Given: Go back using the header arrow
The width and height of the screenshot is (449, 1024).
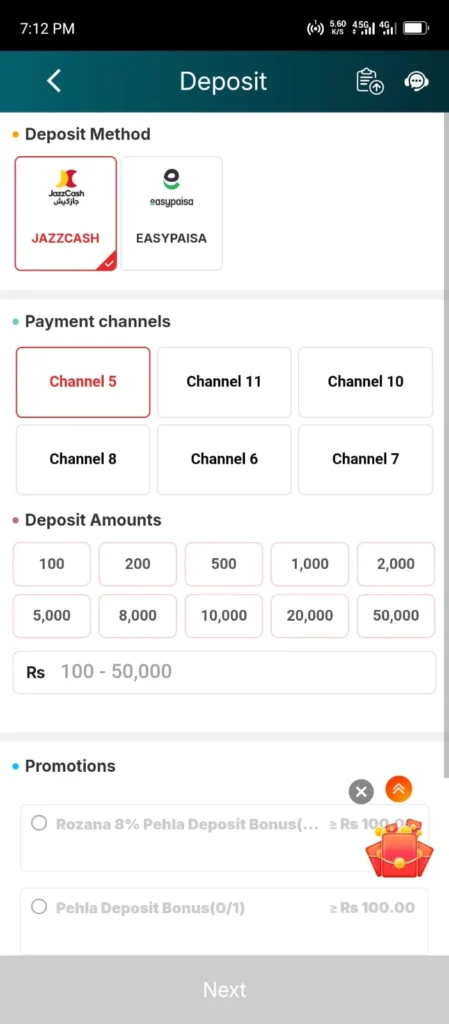Looking at the screenshot, I should click(54, 81).
